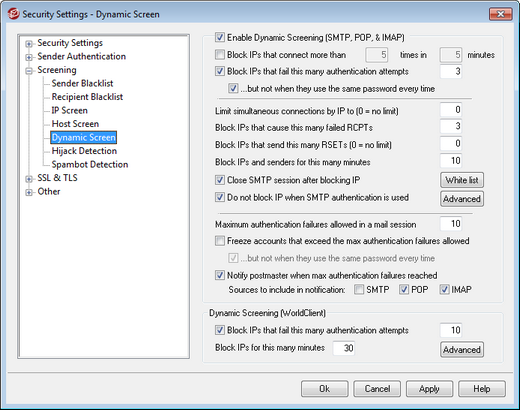Click the failed RCPTs count field
The height and width of the screenshot is (410, 520).
451,126
